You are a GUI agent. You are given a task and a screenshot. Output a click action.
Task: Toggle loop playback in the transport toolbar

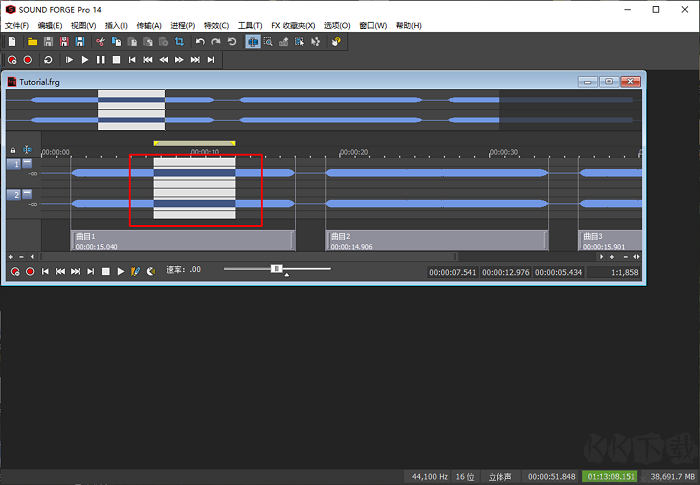coord(48,60)
